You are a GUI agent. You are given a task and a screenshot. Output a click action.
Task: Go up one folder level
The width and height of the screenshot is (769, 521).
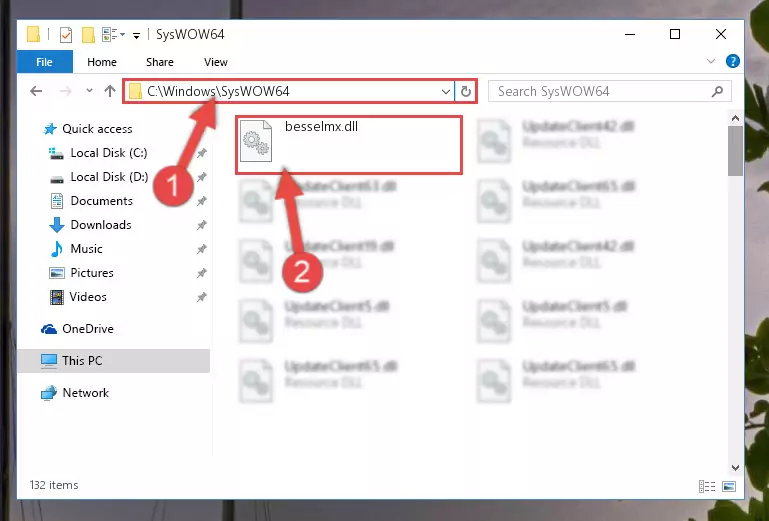coord(110,91)
